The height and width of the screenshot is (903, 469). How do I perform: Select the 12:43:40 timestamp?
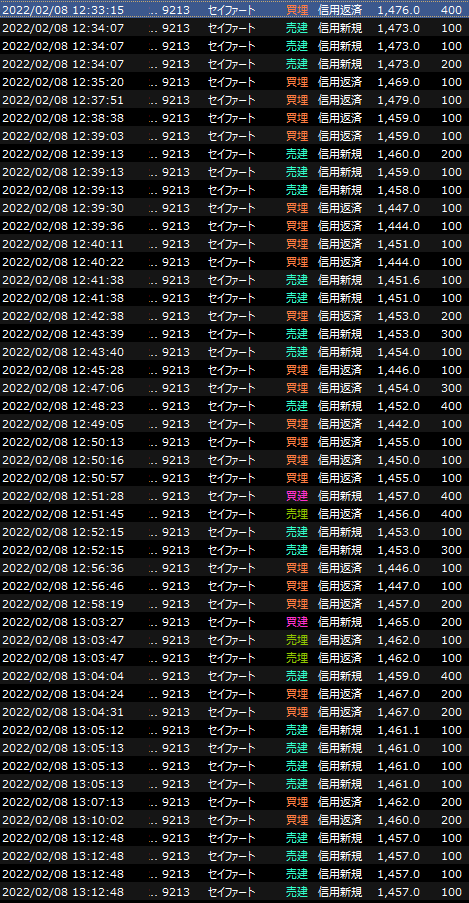coord(63,352)
